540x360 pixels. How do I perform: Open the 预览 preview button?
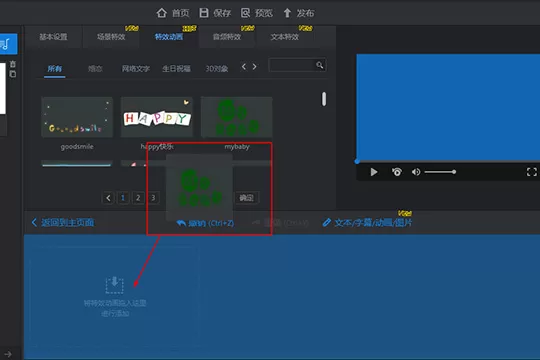point(257,13)
